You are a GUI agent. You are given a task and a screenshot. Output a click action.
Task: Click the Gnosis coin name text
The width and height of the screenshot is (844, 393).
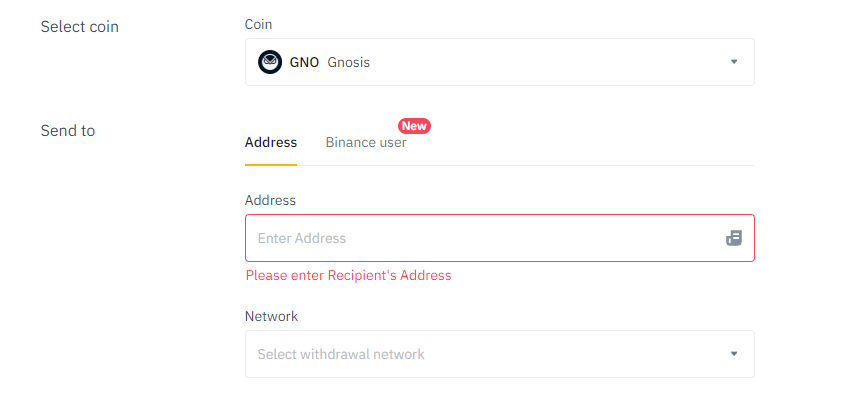pos(349,62)
